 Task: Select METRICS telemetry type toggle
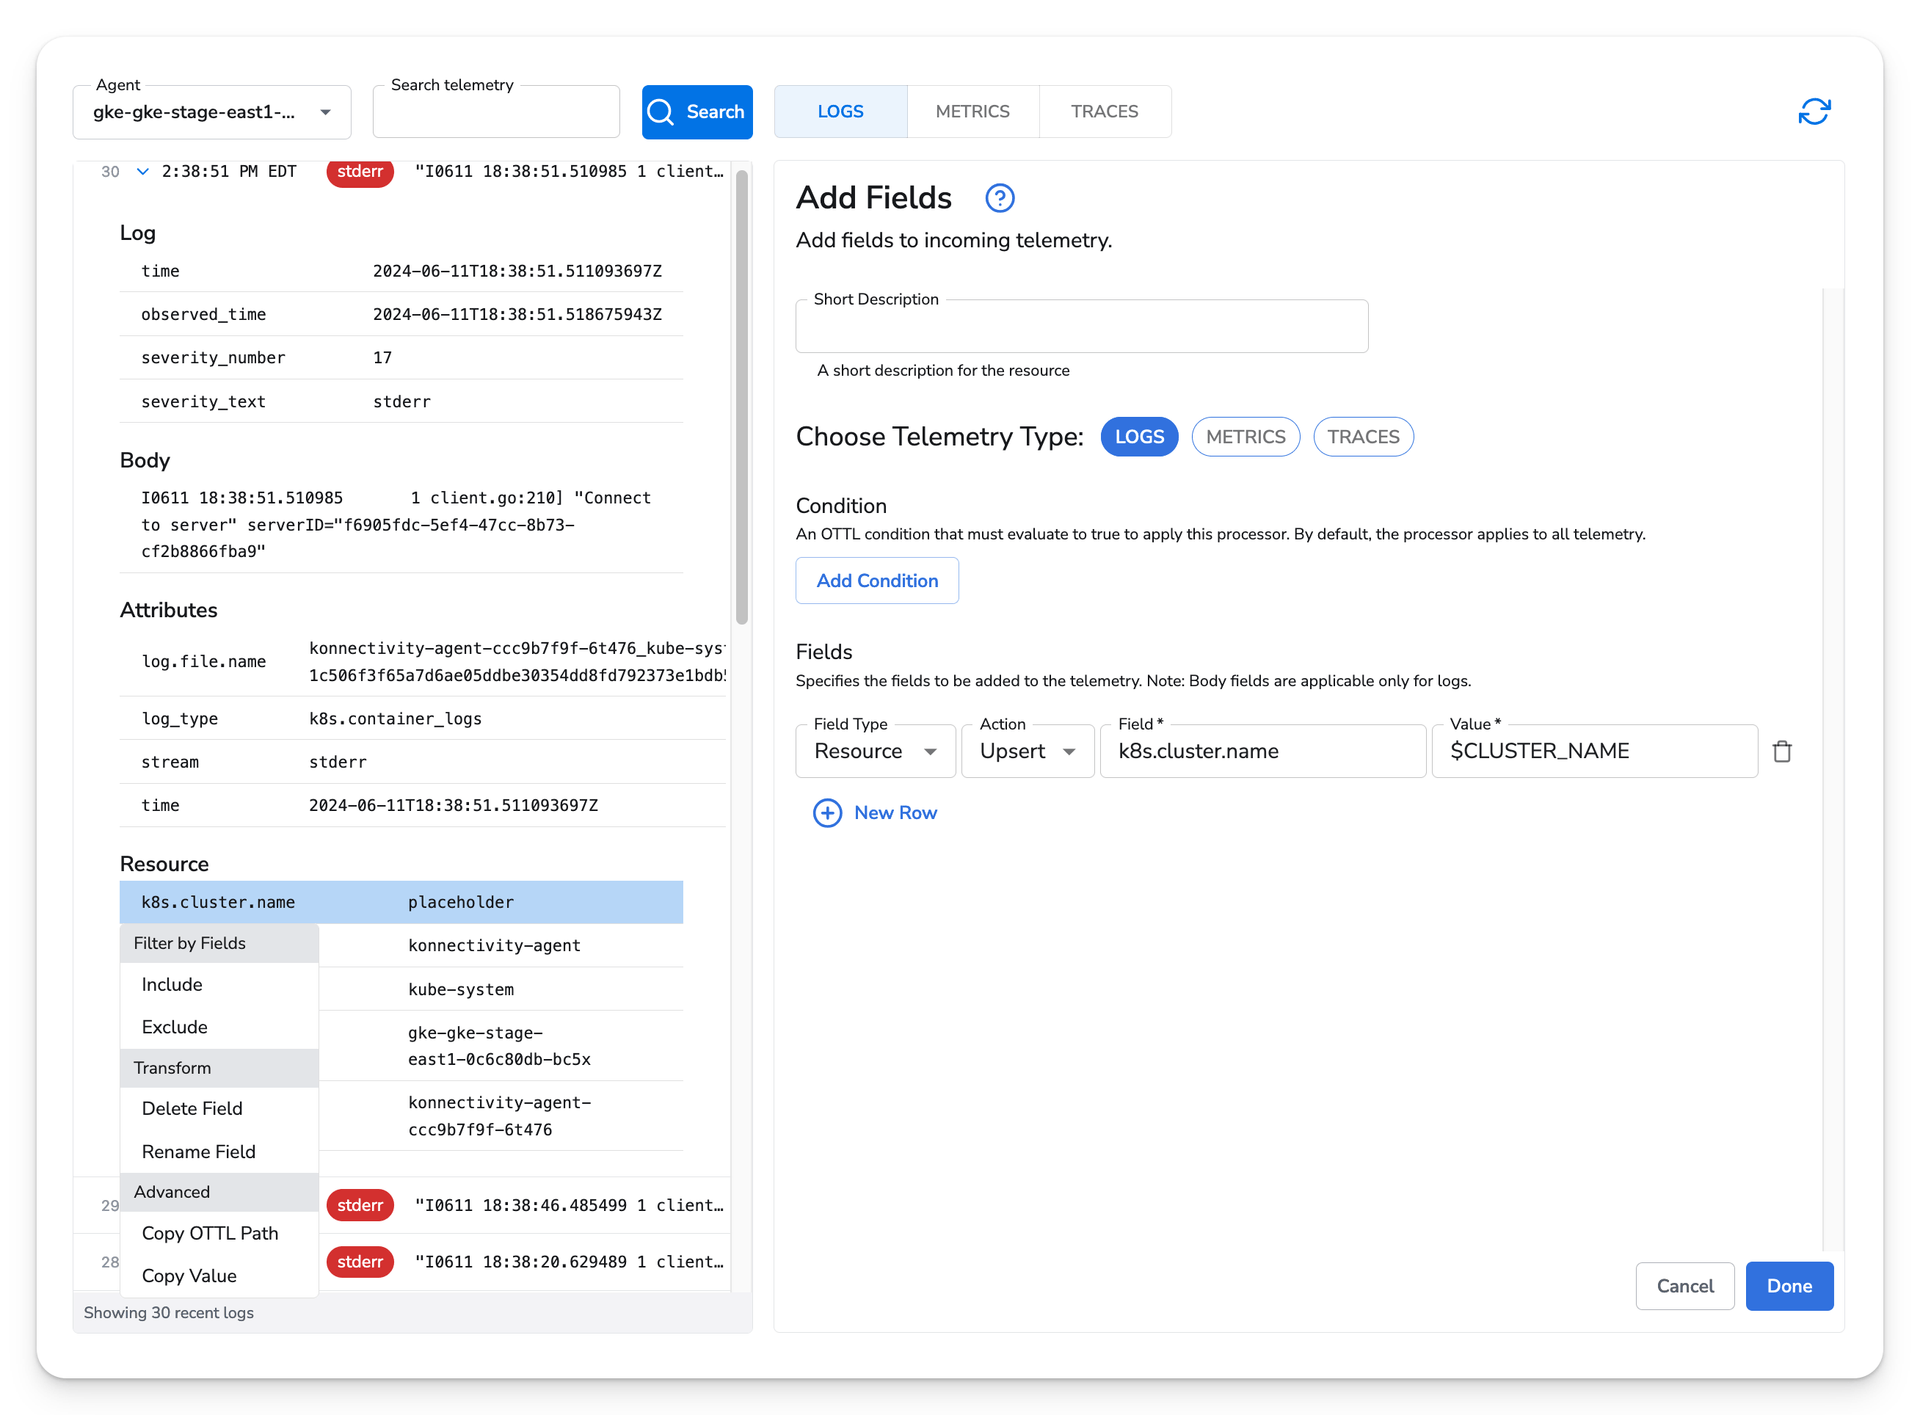1246,435
